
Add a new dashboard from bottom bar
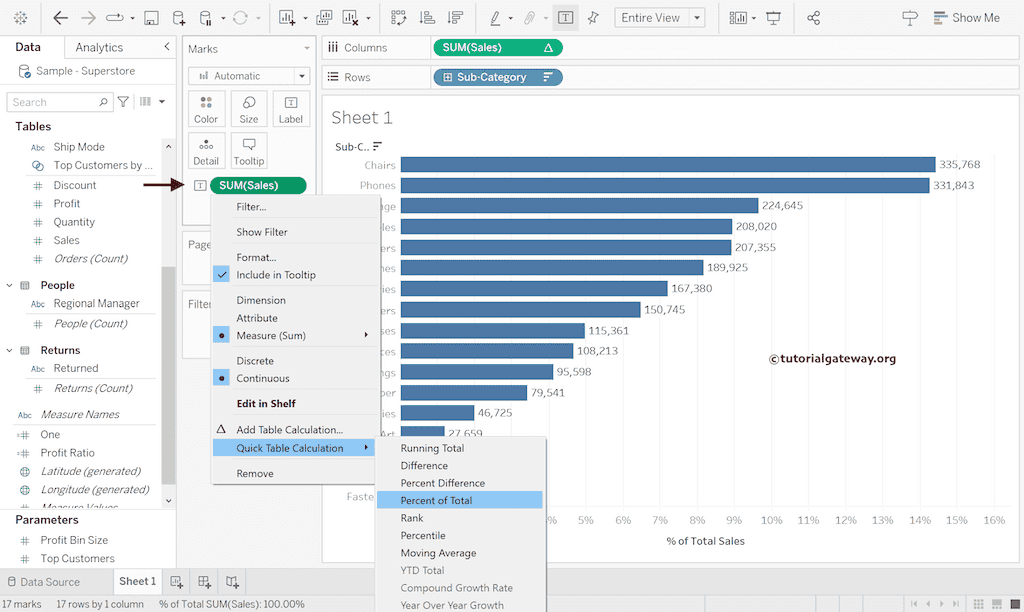click(x=204, y=582)
